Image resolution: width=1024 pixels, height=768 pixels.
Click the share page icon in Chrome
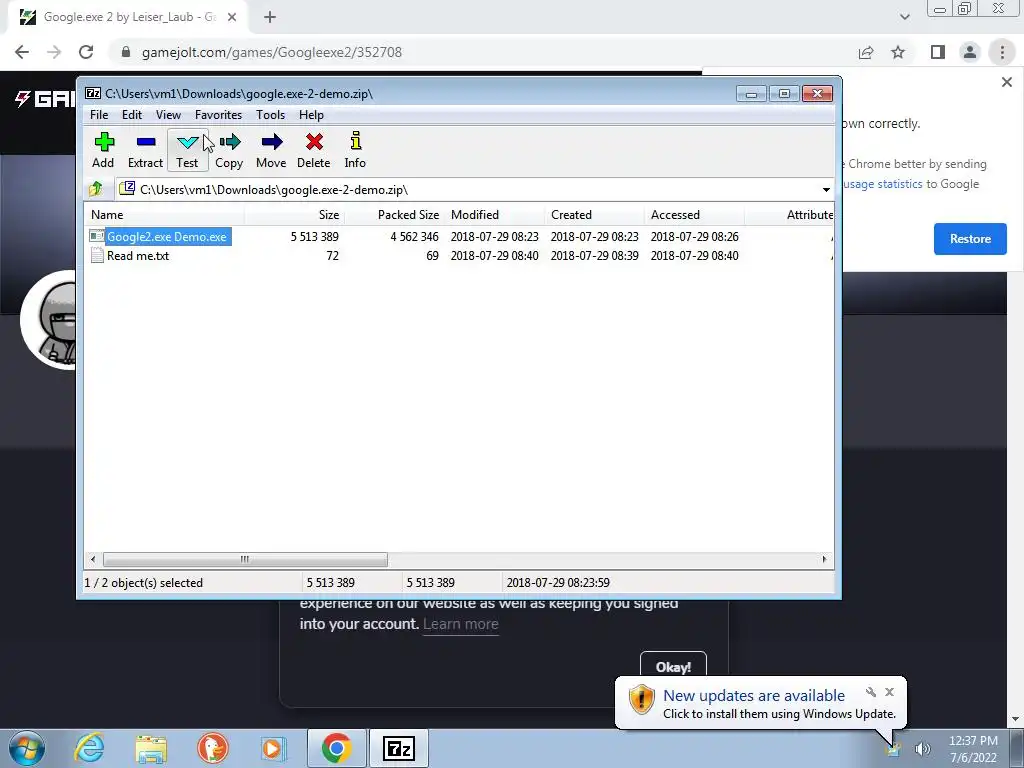click(x=866, y=52)
